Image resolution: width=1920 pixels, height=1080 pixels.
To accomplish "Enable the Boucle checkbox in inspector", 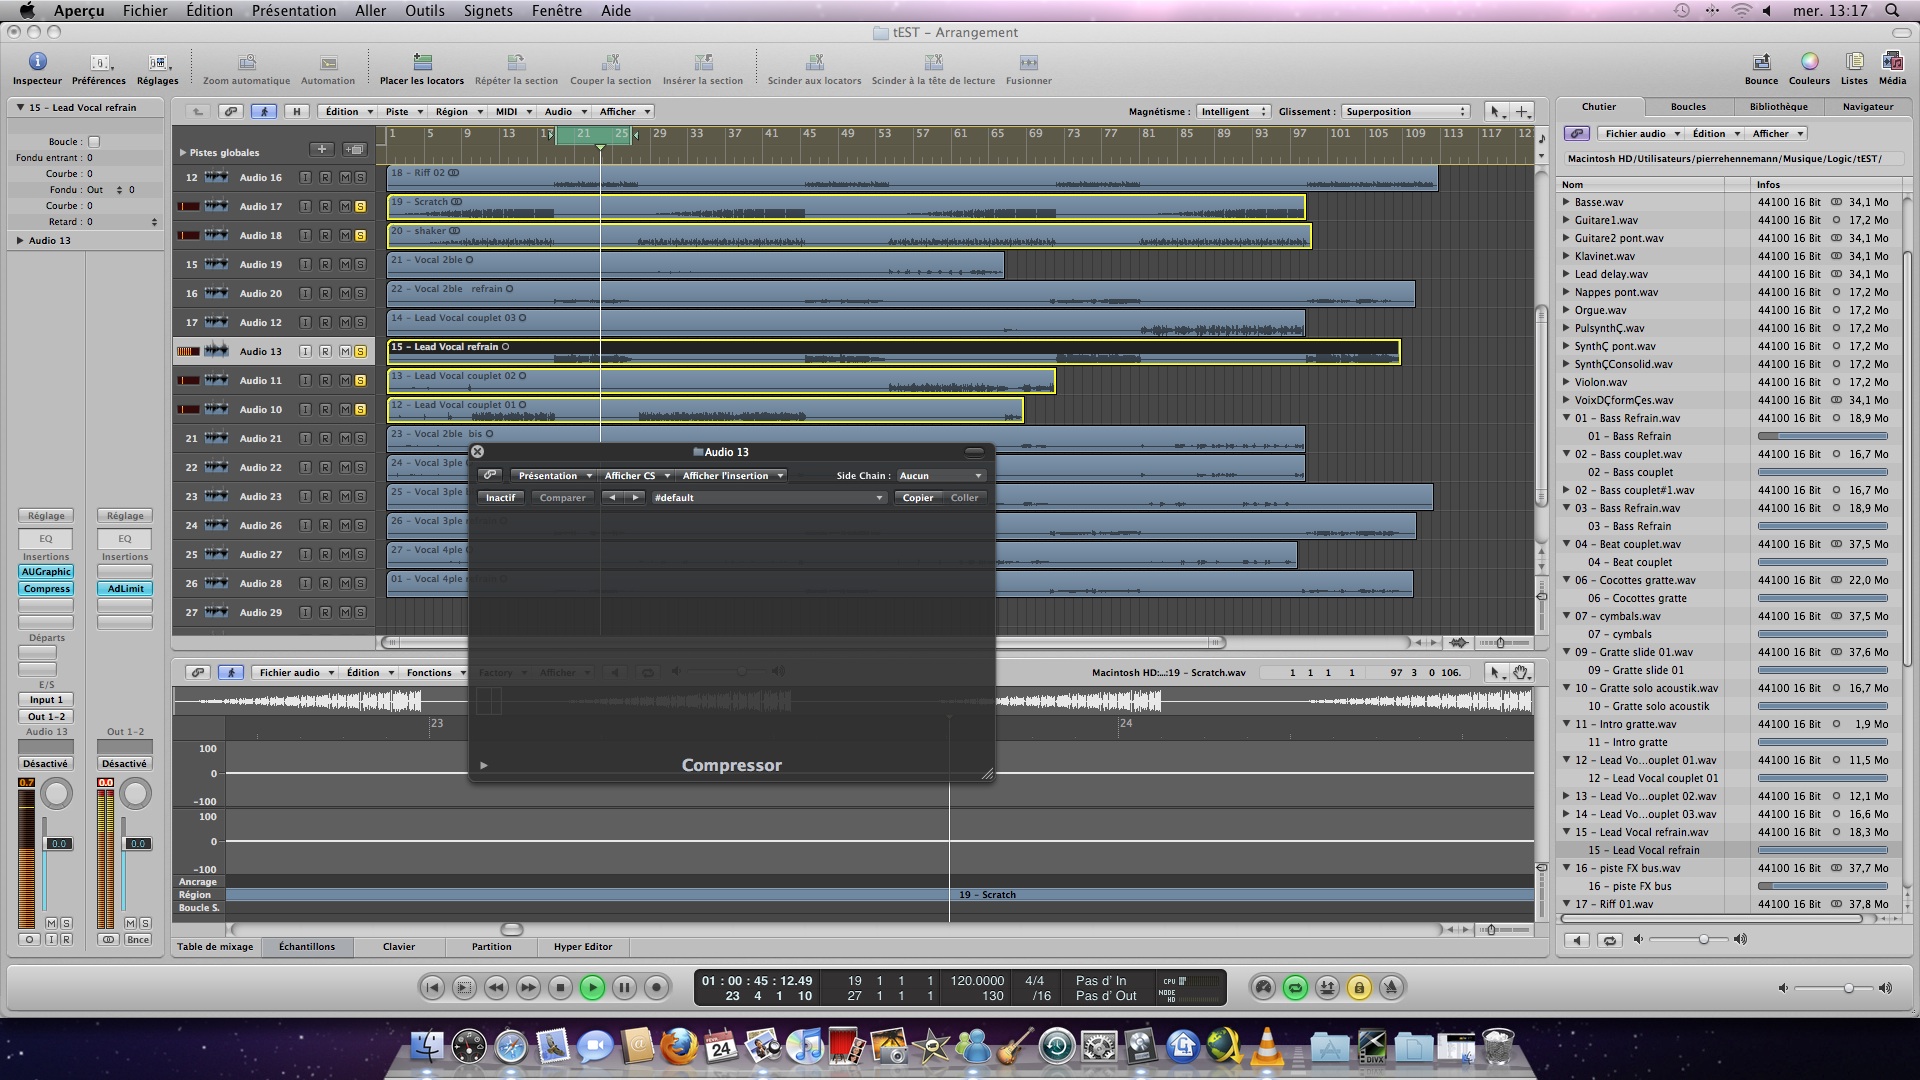I will 94,142.
